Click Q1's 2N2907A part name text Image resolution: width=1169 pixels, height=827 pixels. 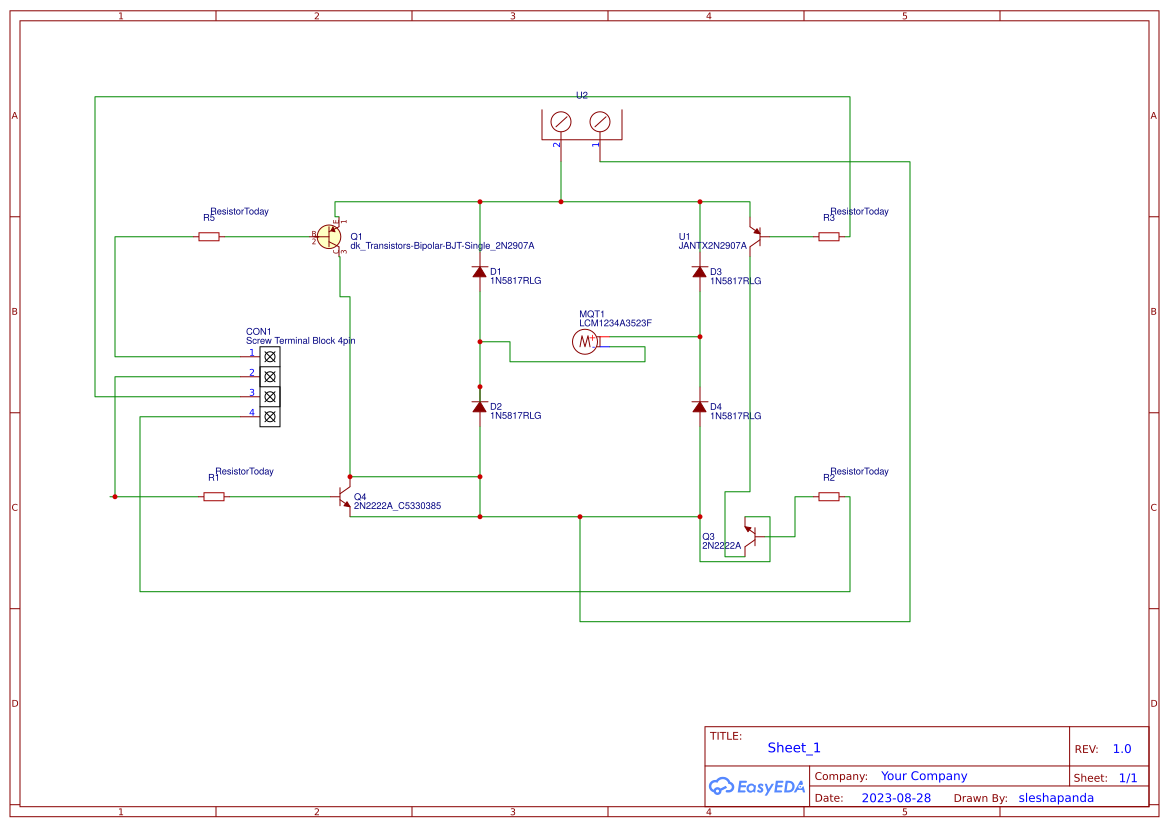442,246
